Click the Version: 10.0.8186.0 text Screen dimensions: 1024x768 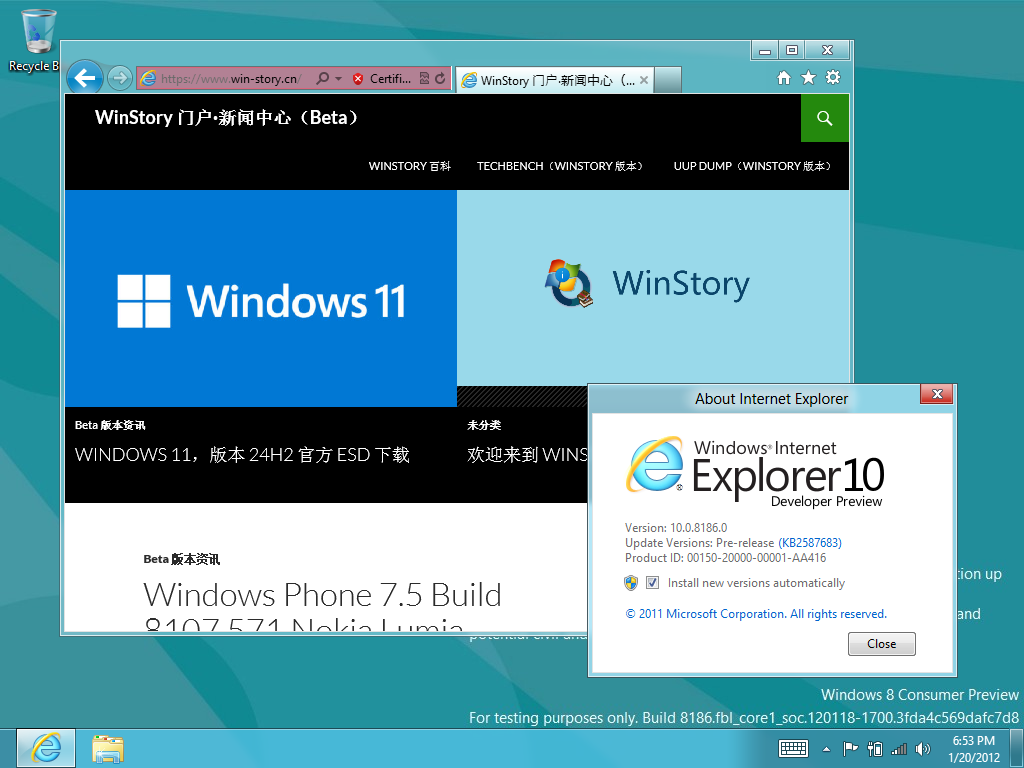pyautogui.click(x=676, y=528)
